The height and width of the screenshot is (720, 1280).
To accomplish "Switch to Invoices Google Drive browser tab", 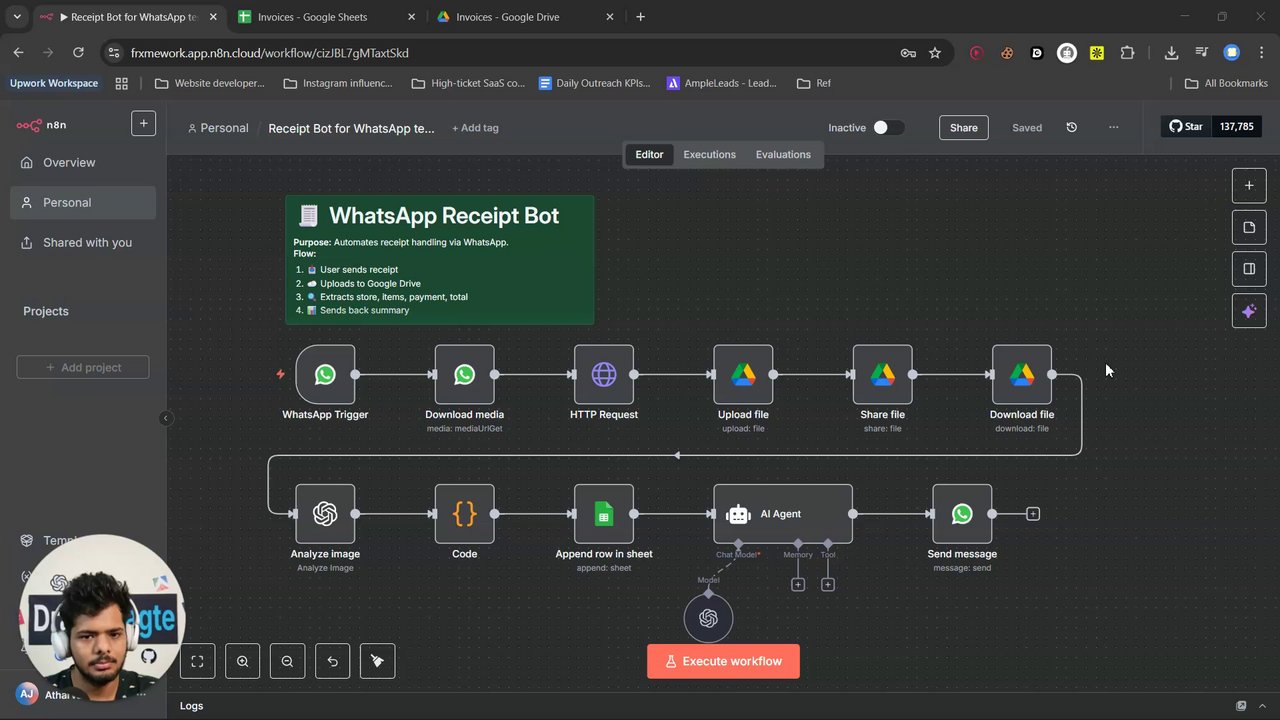I will tap(525, 17).
